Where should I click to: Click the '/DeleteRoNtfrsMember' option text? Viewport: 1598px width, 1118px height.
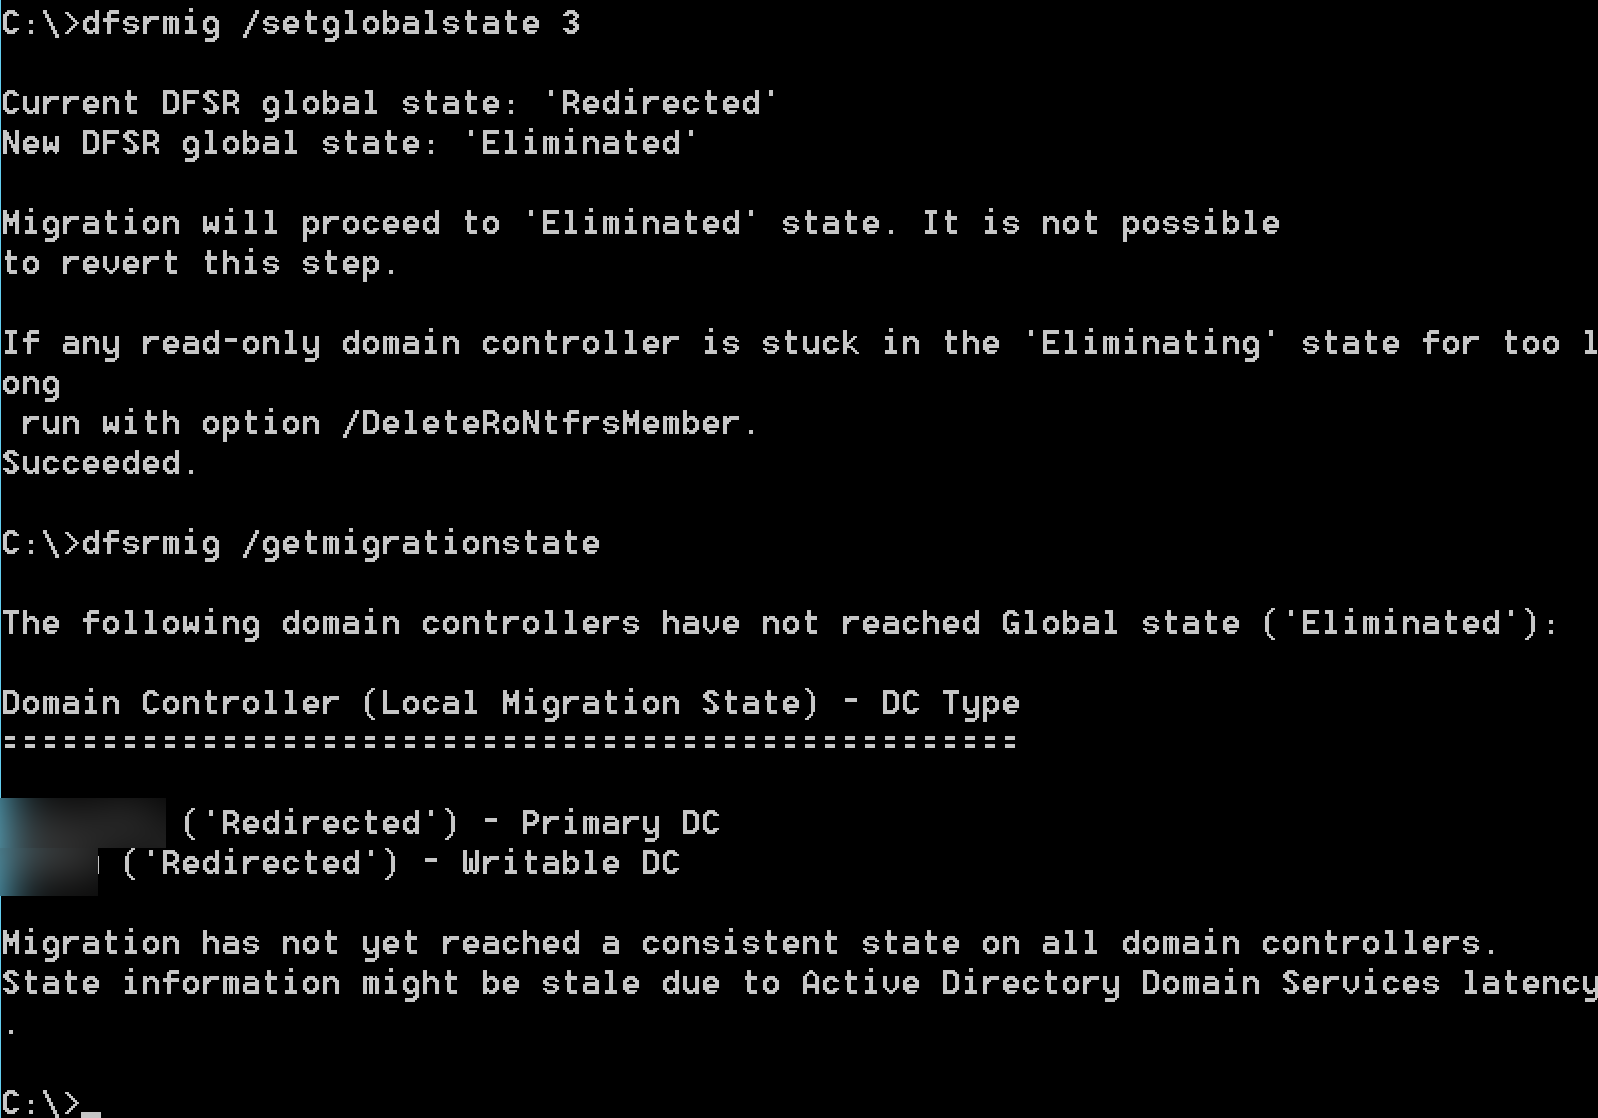[x=540, y=424]
